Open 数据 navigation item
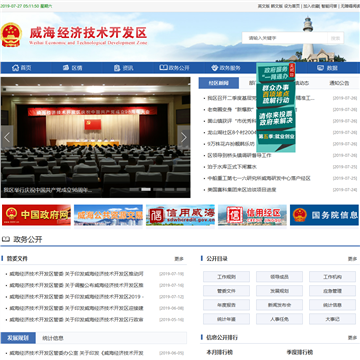This screenshot has width=360, height=360. (327, 68)
